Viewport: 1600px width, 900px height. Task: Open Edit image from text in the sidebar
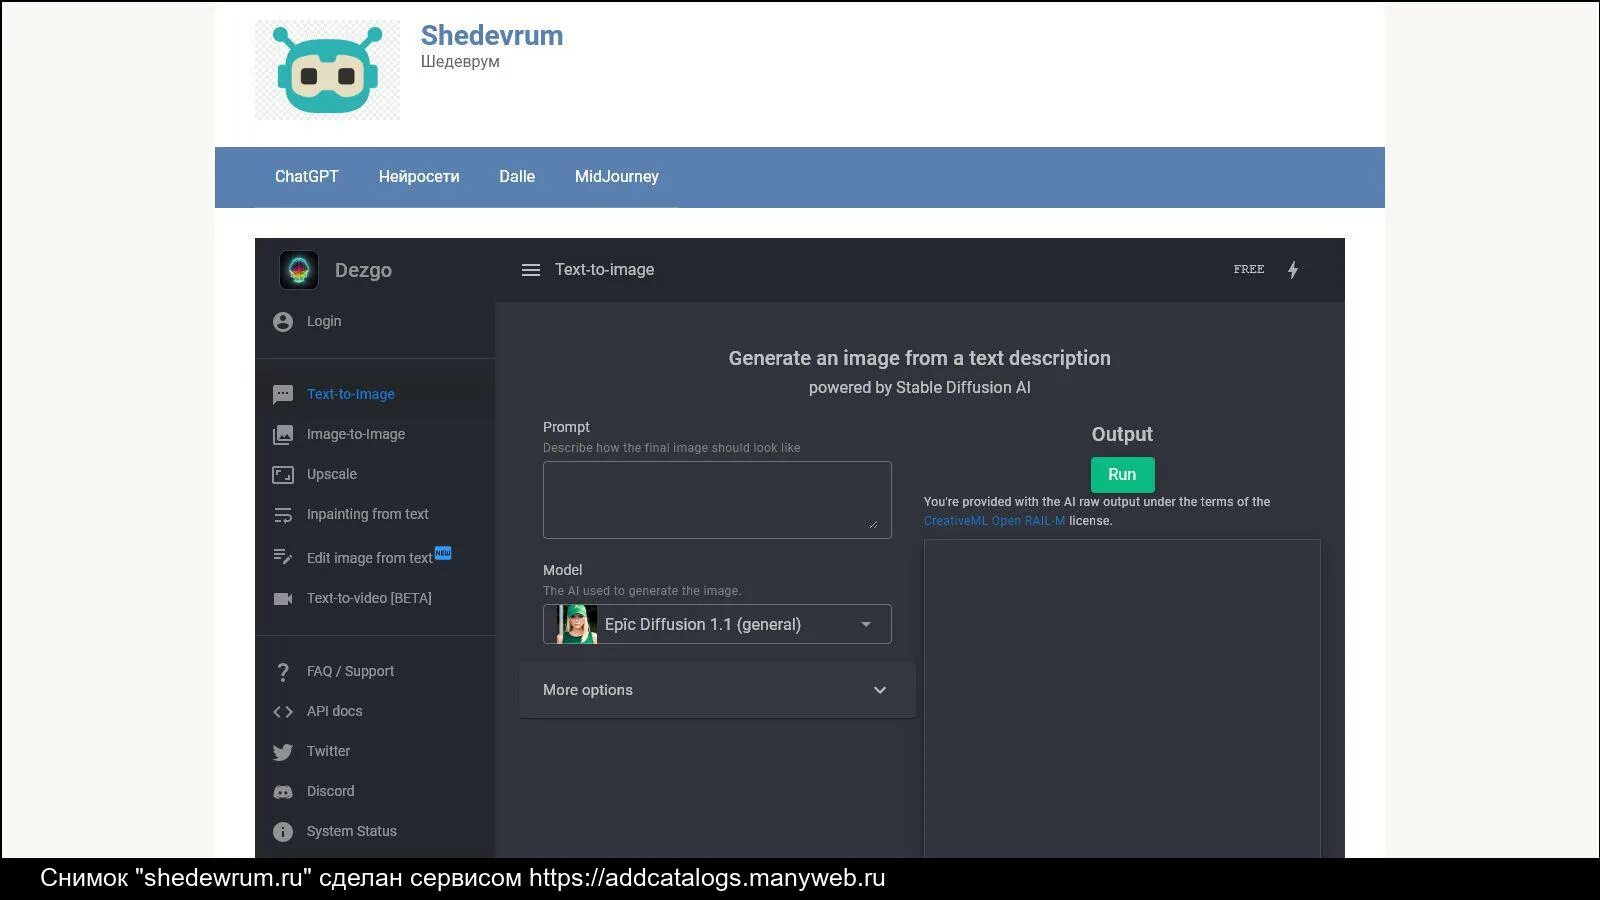[370, 558]
